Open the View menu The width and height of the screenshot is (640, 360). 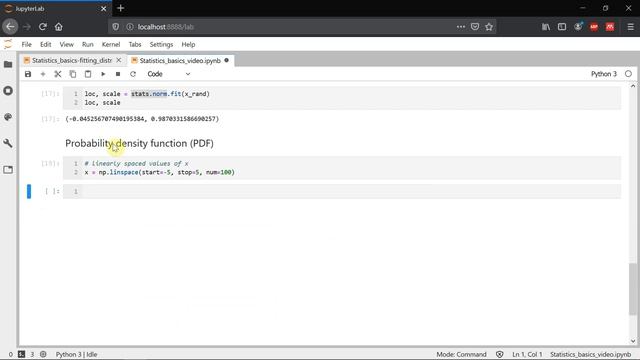[67, 44]
